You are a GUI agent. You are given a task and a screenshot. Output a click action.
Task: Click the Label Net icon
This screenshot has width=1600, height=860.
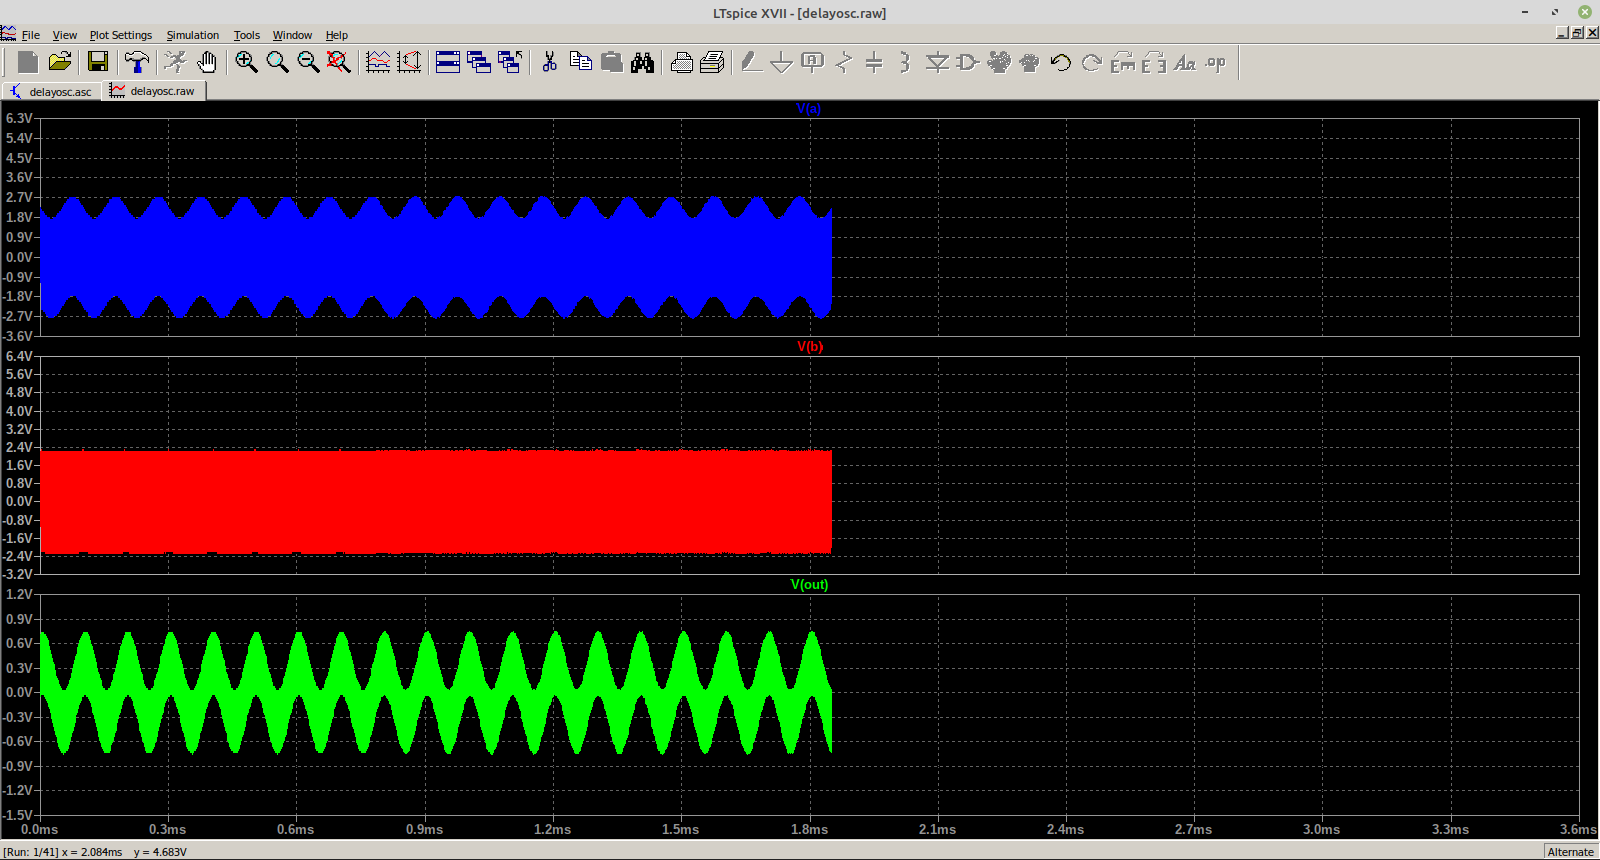tap(813, 62)
